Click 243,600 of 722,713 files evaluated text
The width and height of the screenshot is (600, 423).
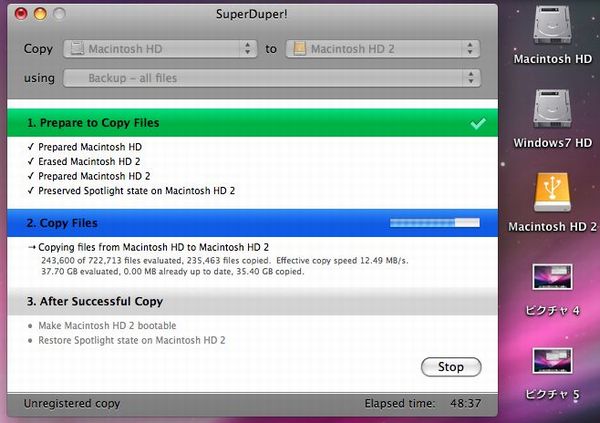(225, 261)
